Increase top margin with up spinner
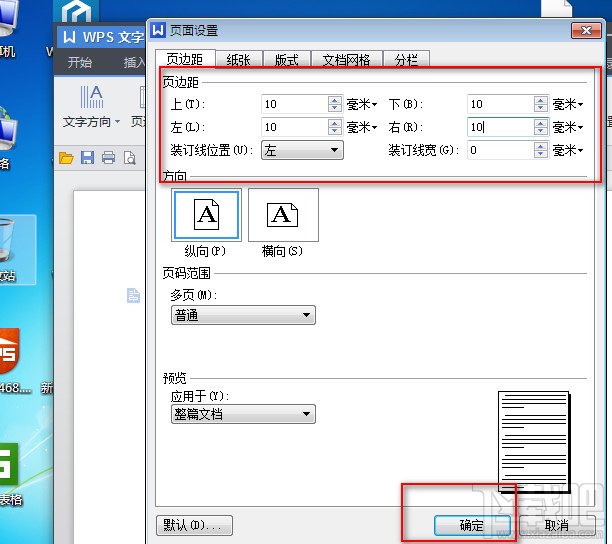Screen dimensions: 612x544 point(334,100)
